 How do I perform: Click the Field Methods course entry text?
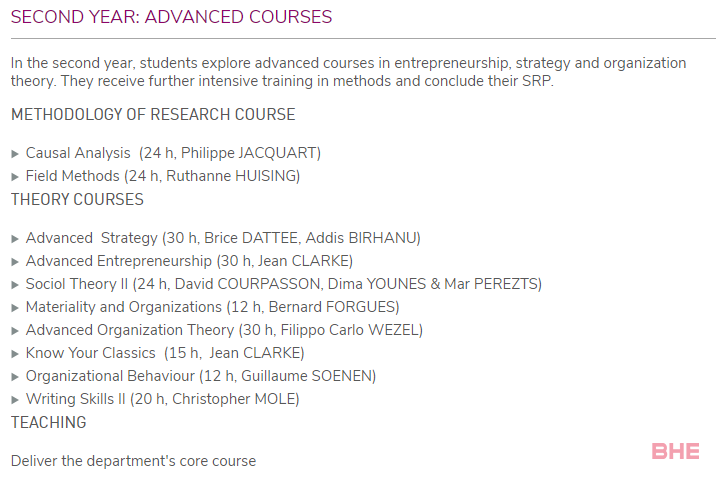(x=163, y=176)
